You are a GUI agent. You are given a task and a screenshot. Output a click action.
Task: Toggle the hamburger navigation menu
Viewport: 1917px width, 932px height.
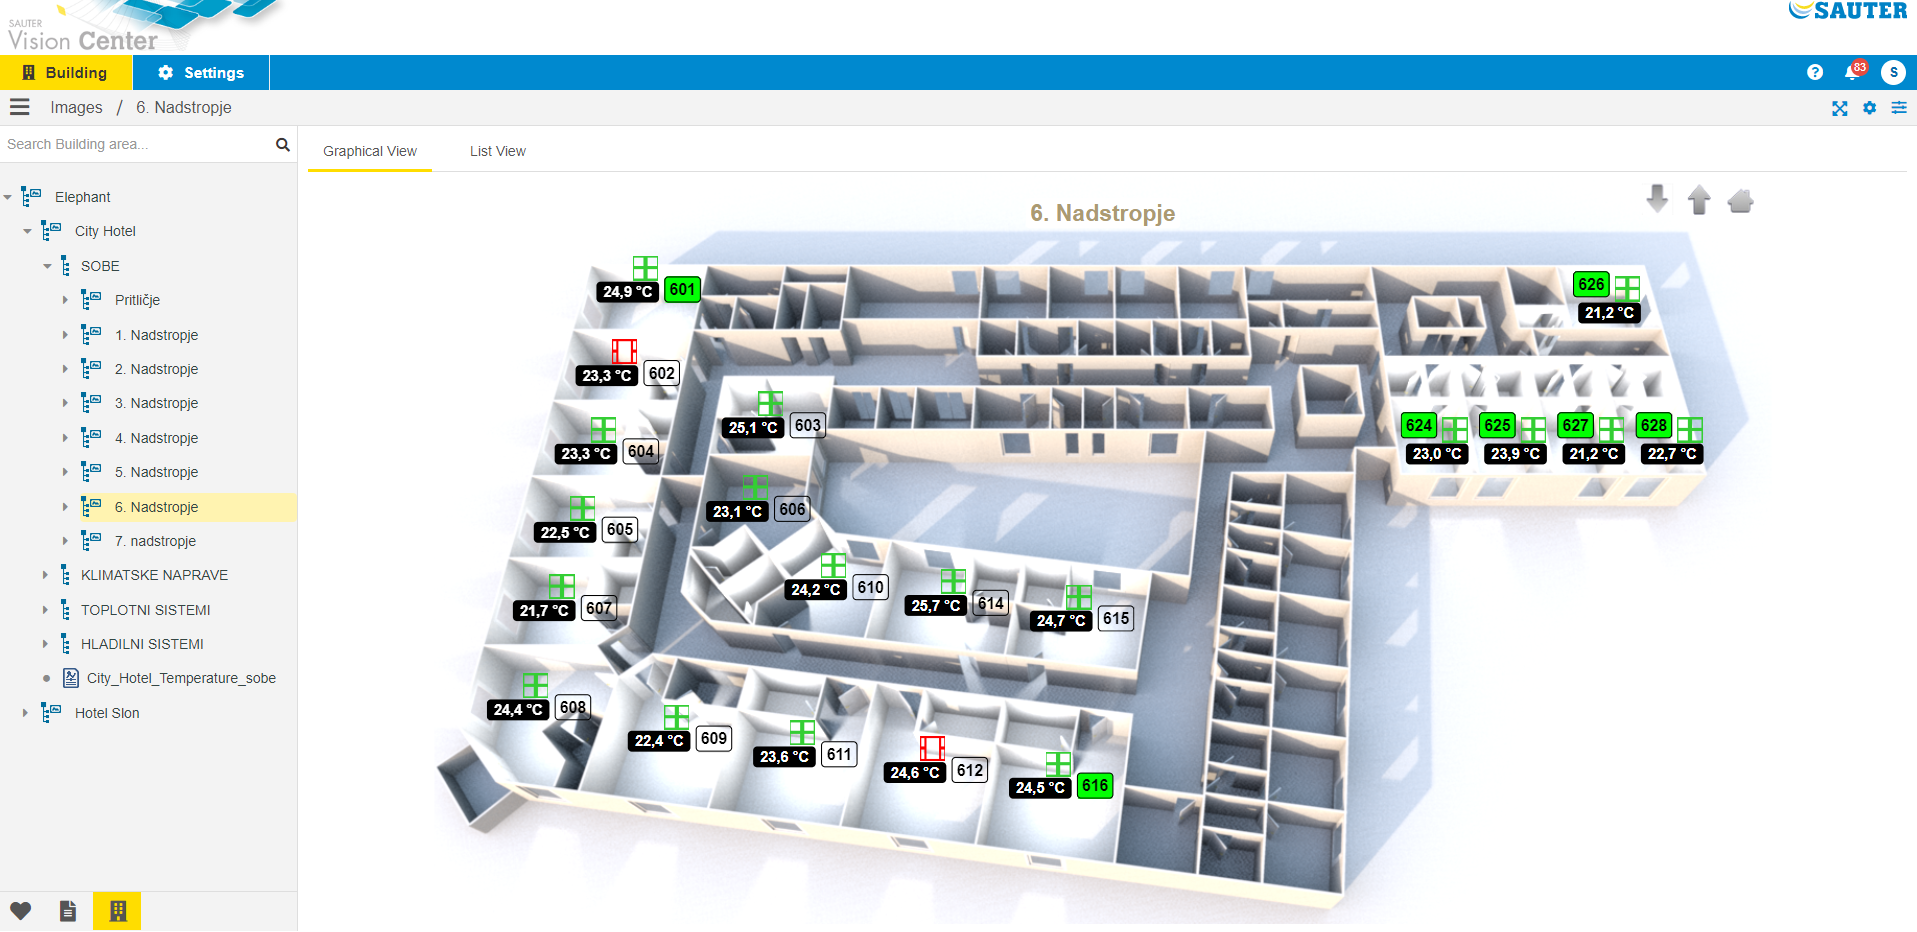click(20, 107)
